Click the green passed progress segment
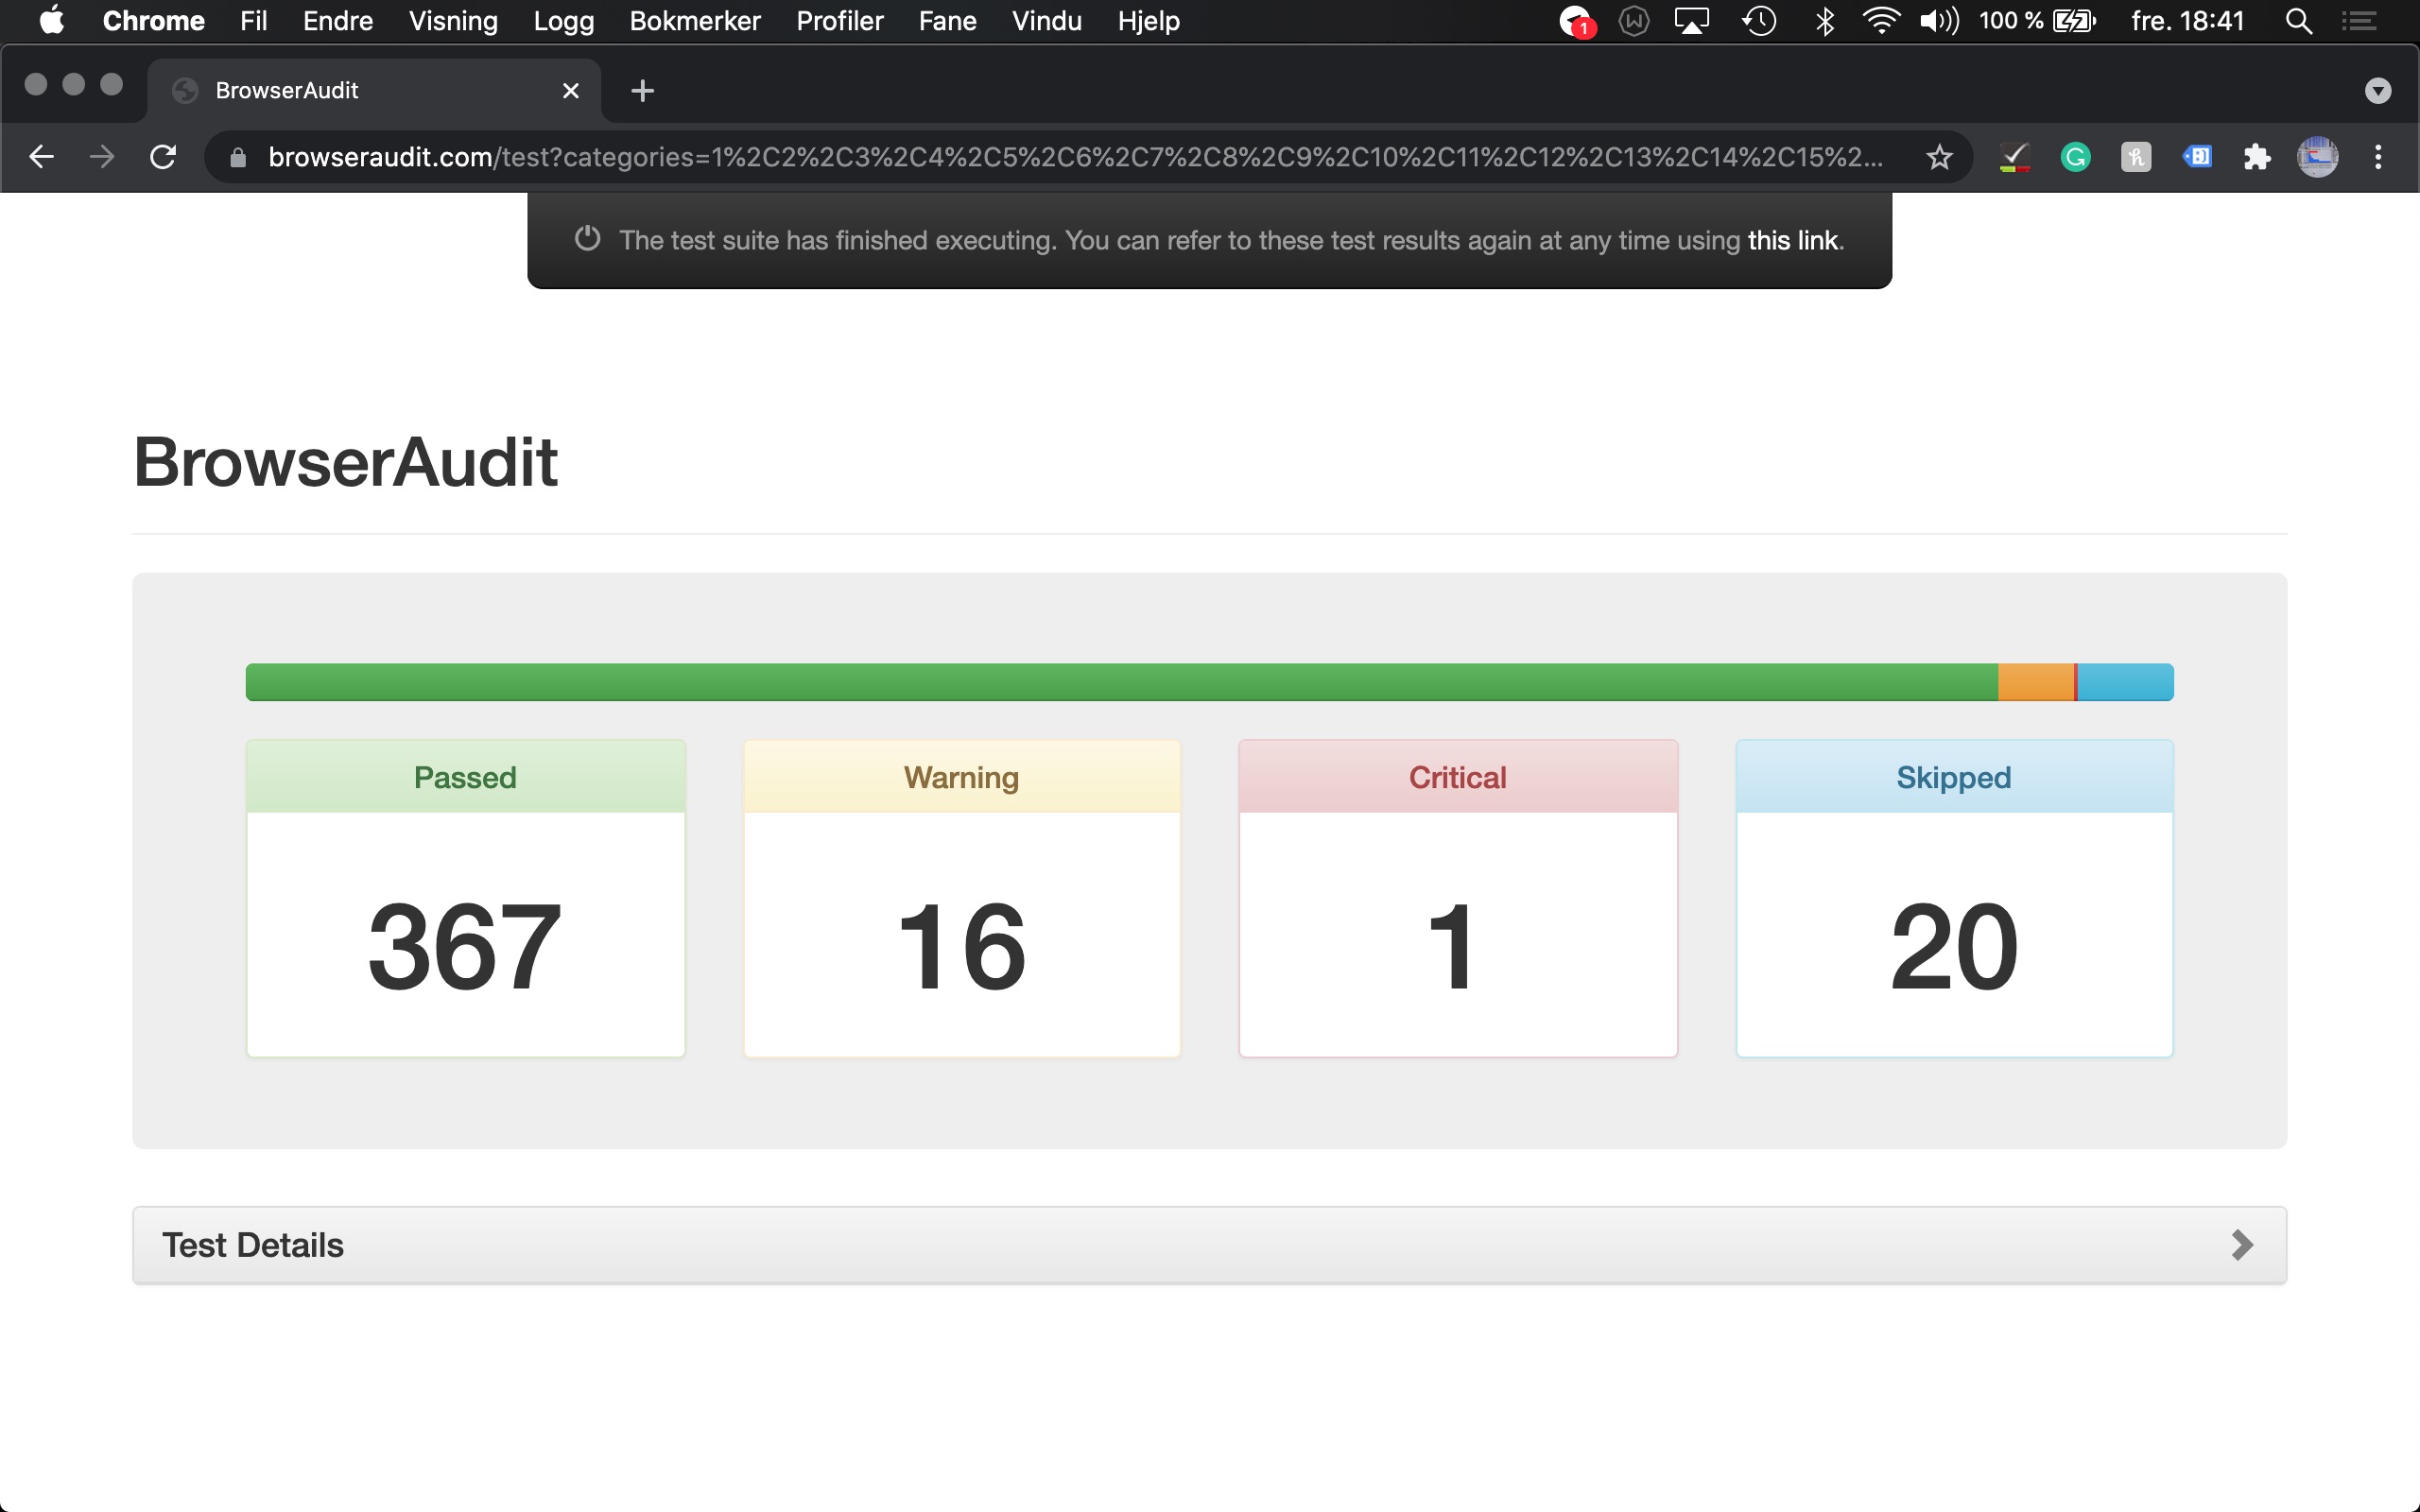Image resolution: width=2420 pixels, height=1512 pixels. point(1121,682)
